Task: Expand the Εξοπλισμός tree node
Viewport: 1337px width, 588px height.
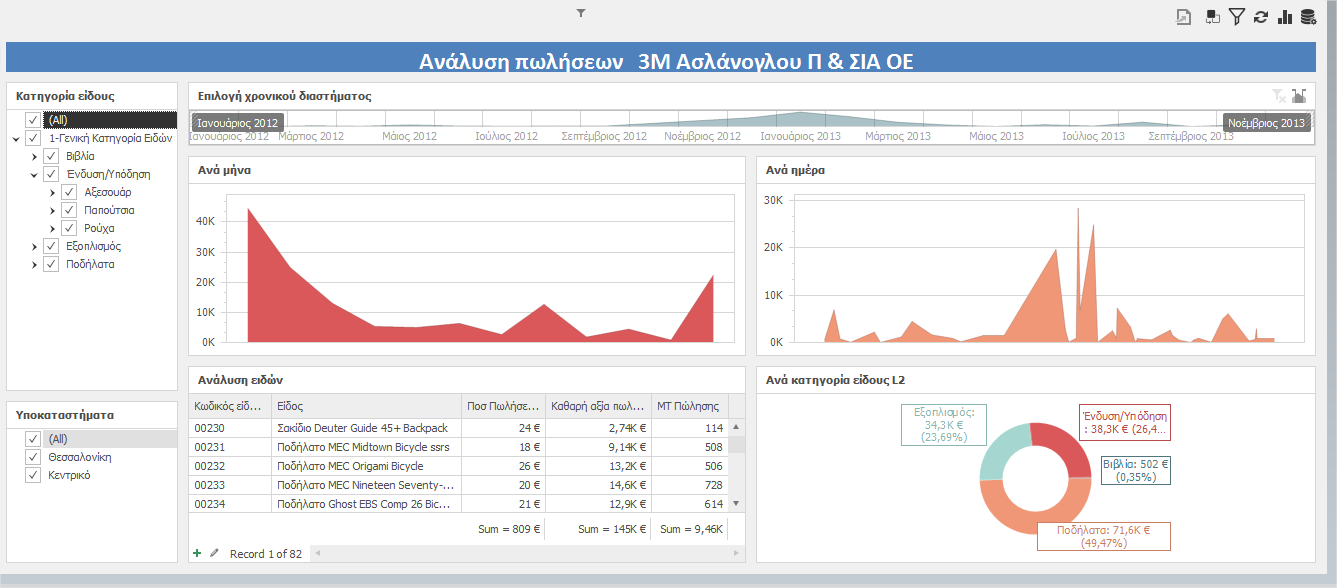Action: pos(34,246)
